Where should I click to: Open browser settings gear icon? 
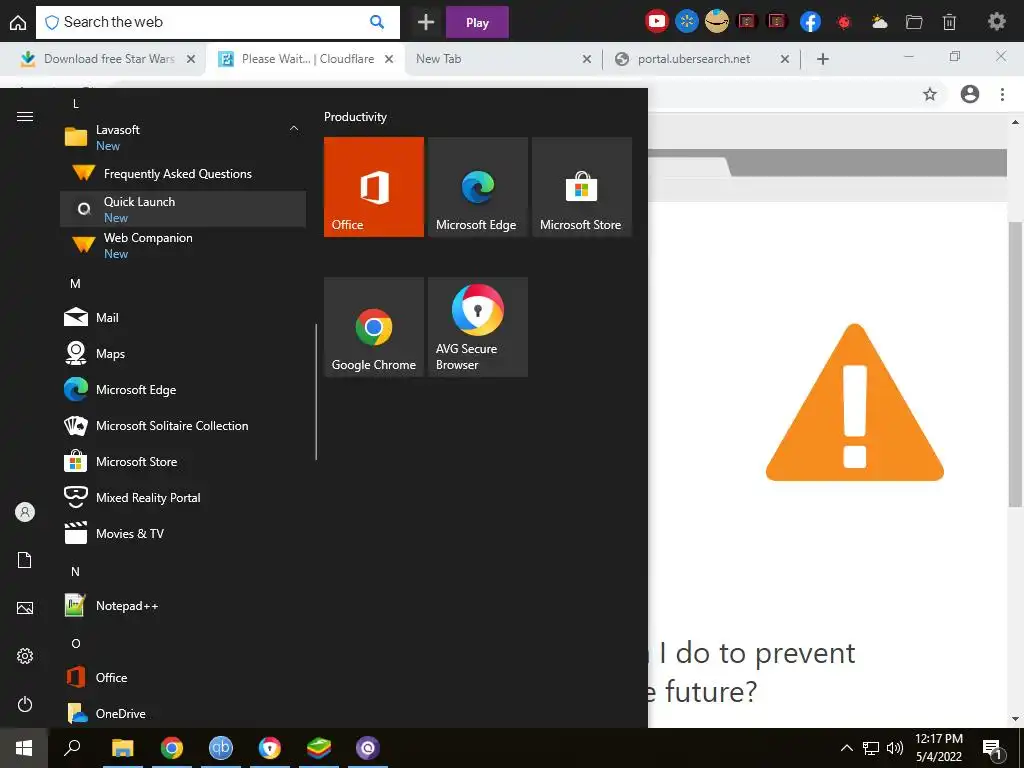pyautogui.click(x=997, y=22)
